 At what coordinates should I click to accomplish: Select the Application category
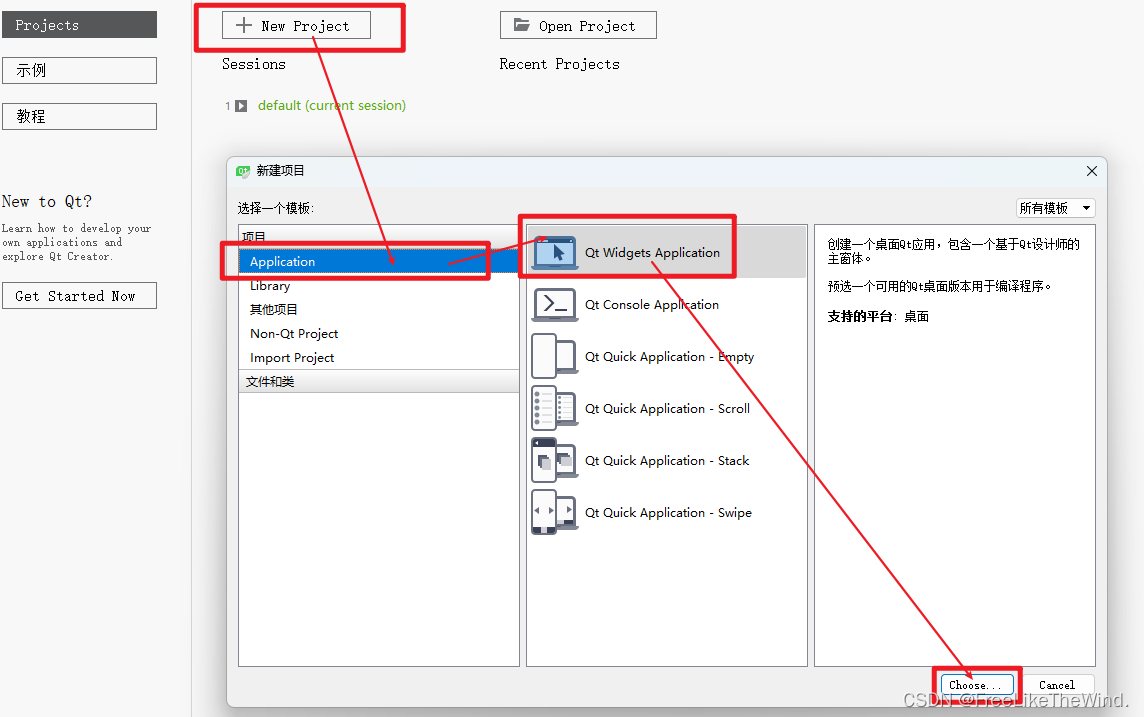(379, 261)
